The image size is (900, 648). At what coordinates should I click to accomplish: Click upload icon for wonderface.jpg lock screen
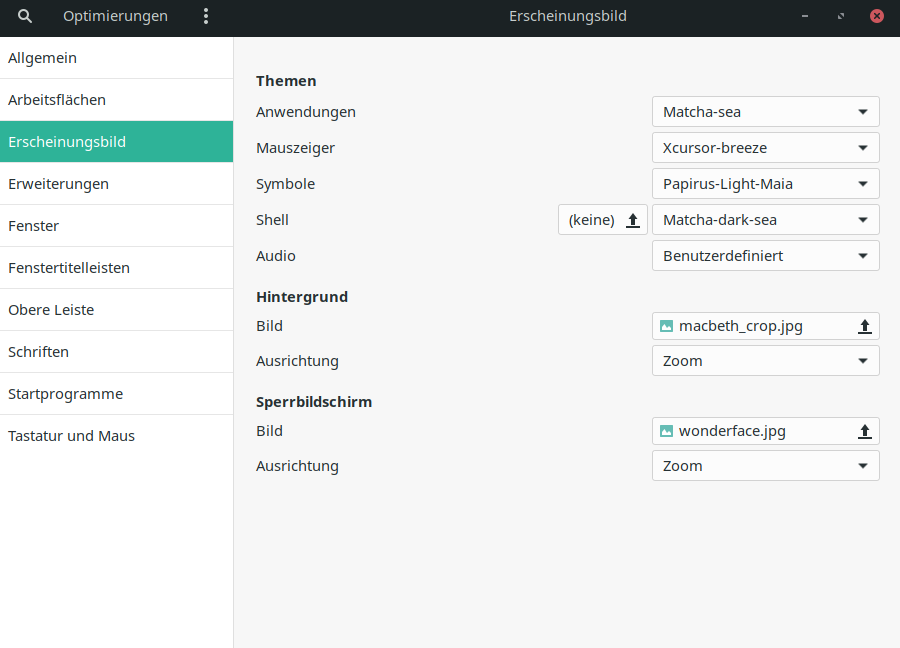click(x=865, y=431)
